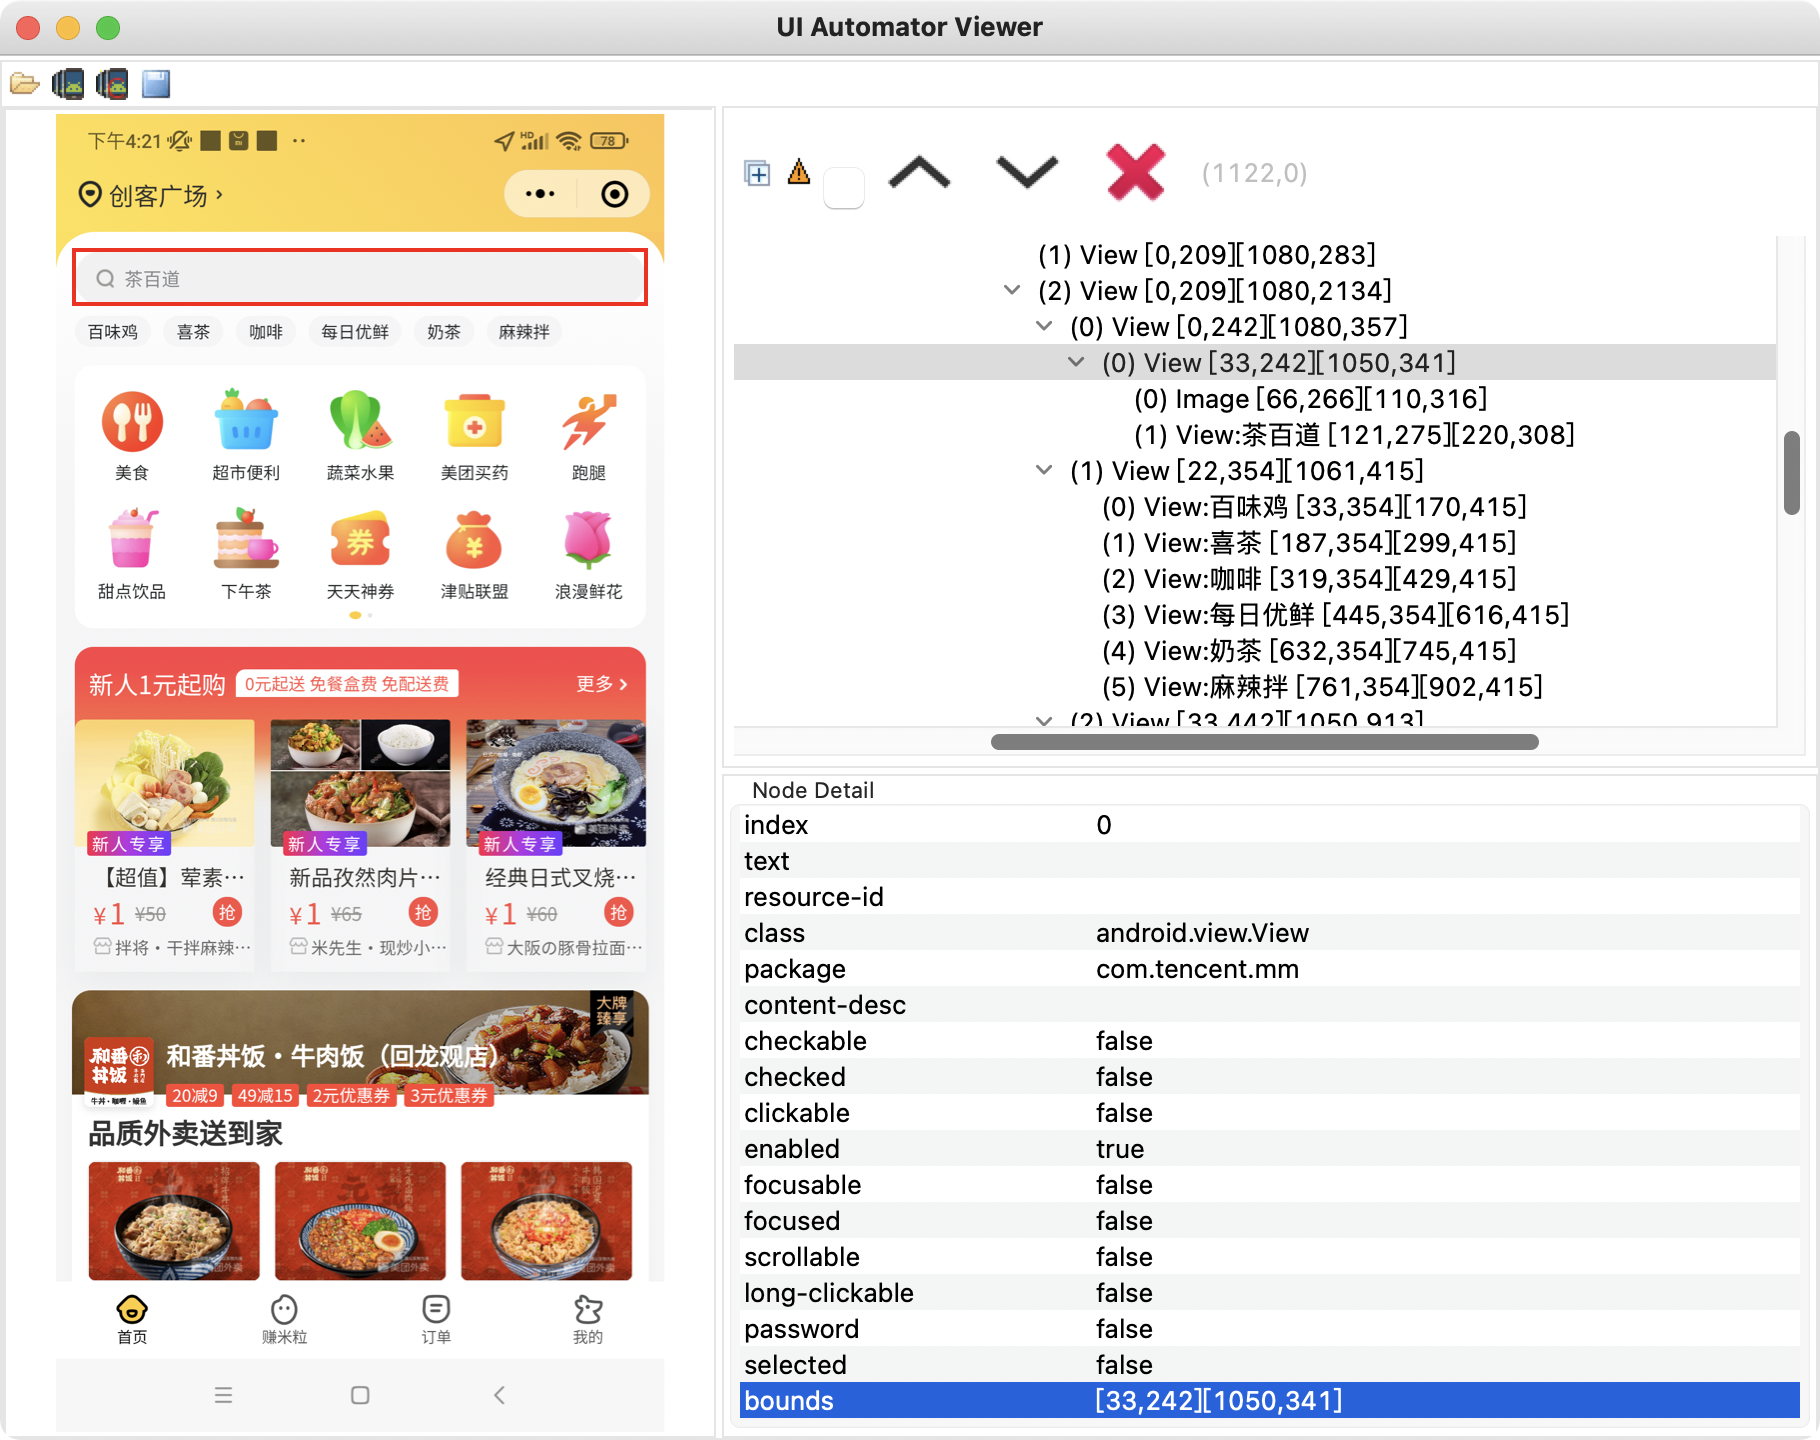Click the Device Screenshot toolbar icon
This screenshot has height=1440, width=1820.
pyautogui.click(x=68, y=84)
